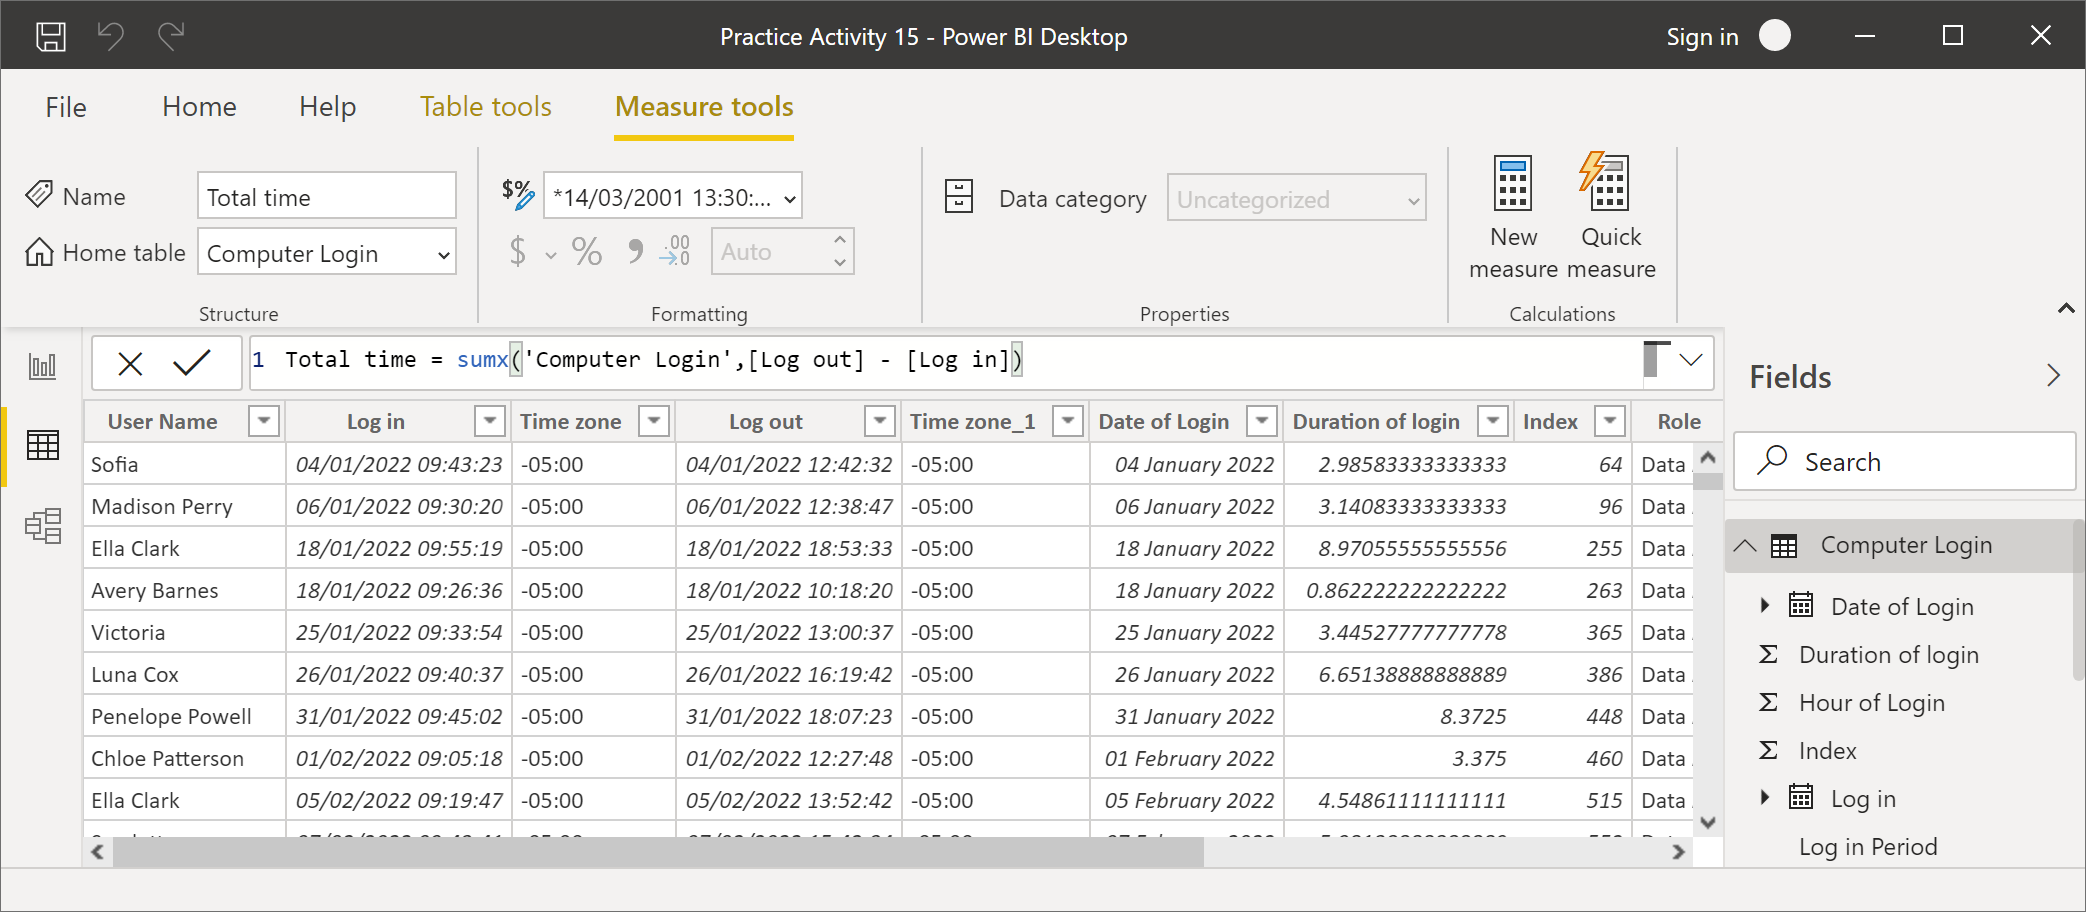Open User Name column filter dropdown
The width and height of the screenshot is (2086, 912).
tap(264, 421)
